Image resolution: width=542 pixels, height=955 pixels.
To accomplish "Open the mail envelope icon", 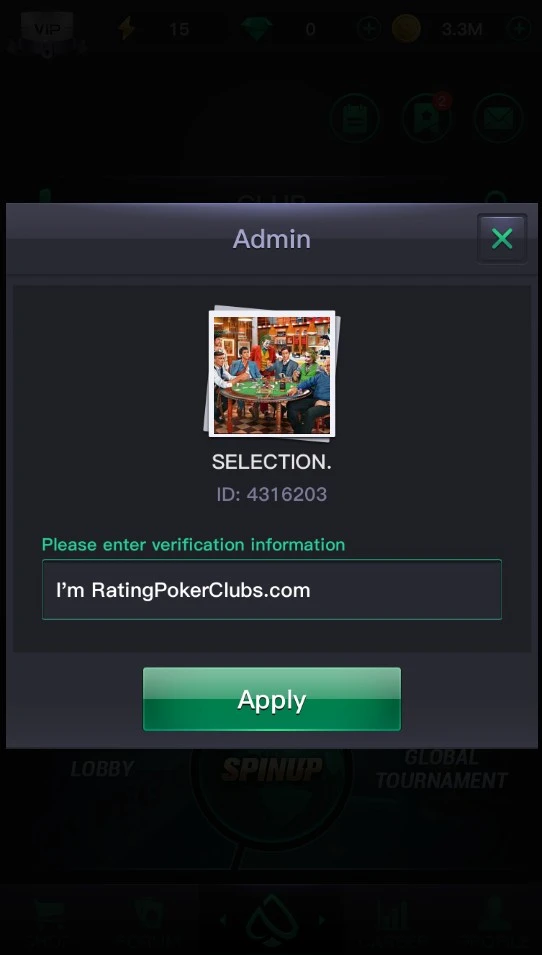I will [x=498, y=118].
